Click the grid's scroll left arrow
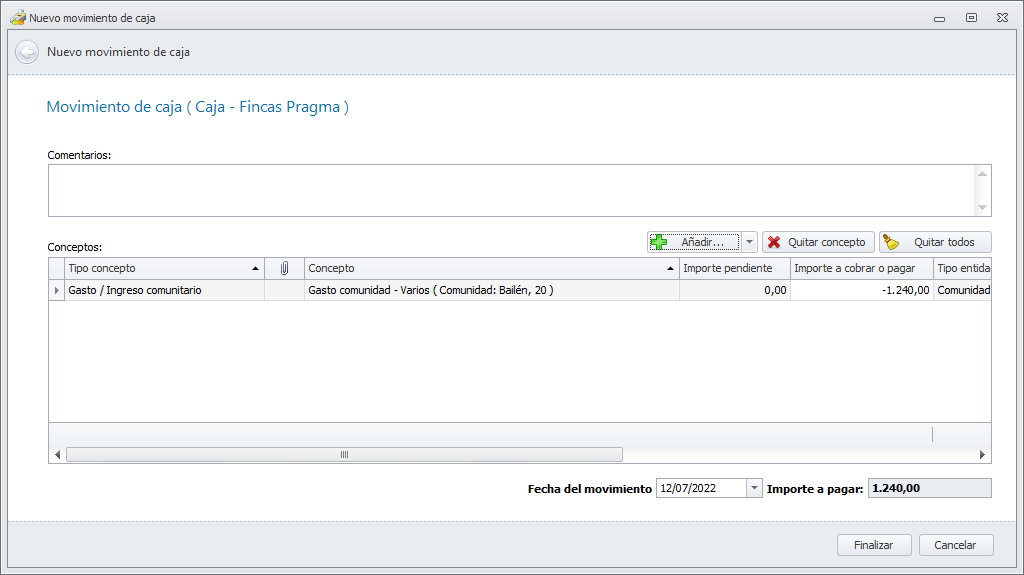The width and height of the screenshot is (1024, 575). [x=57, y=454]
